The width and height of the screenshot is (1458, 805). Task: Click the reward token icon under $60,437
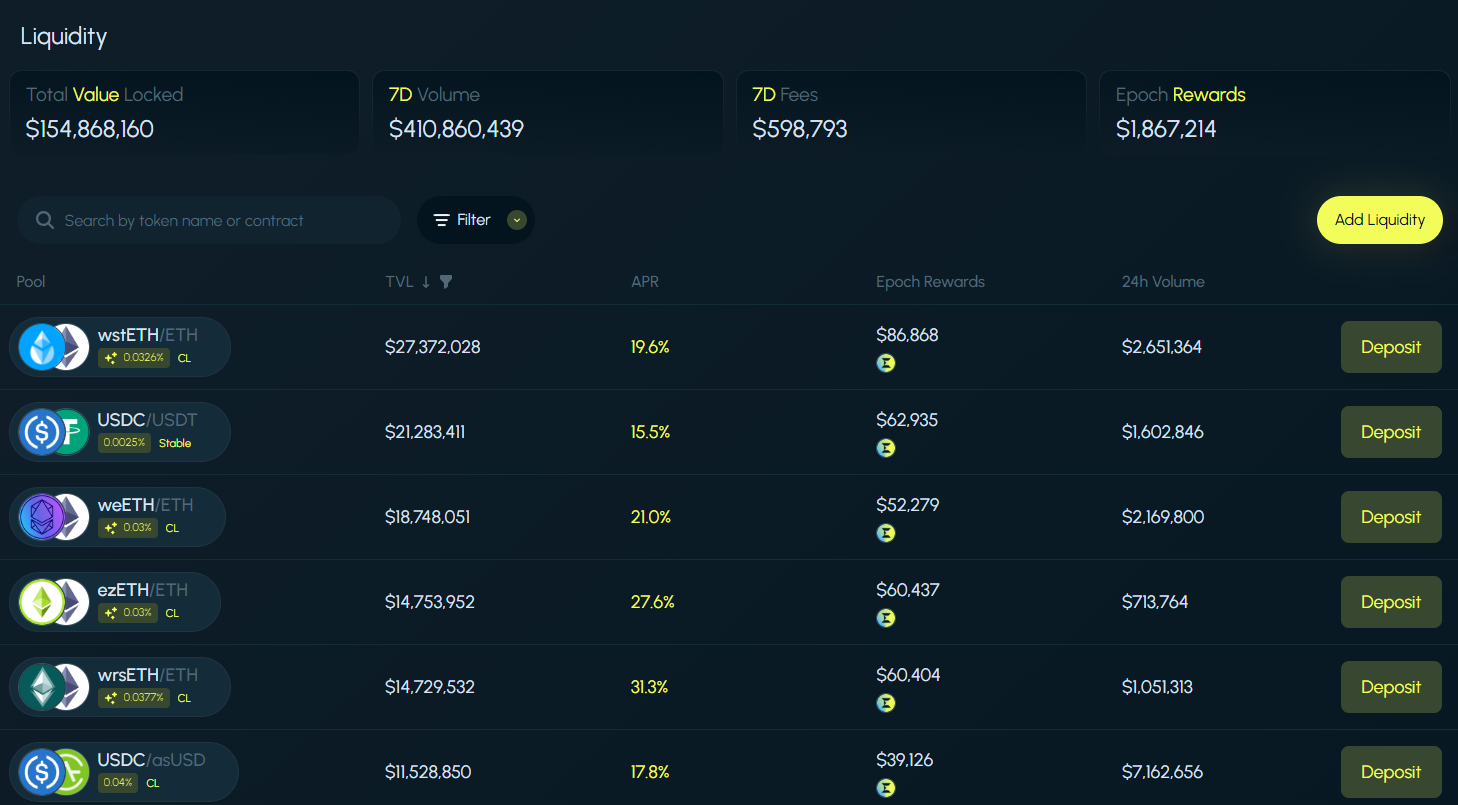885,618
